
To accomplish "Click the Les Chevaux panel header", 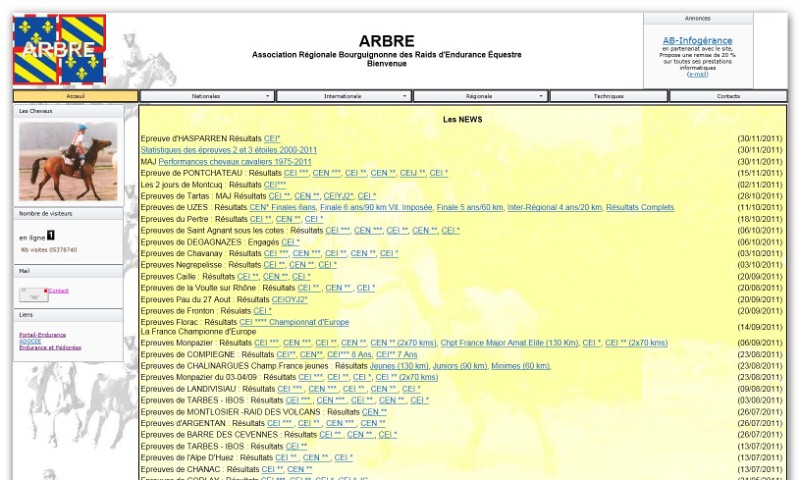I will click(x=68, y=111).
